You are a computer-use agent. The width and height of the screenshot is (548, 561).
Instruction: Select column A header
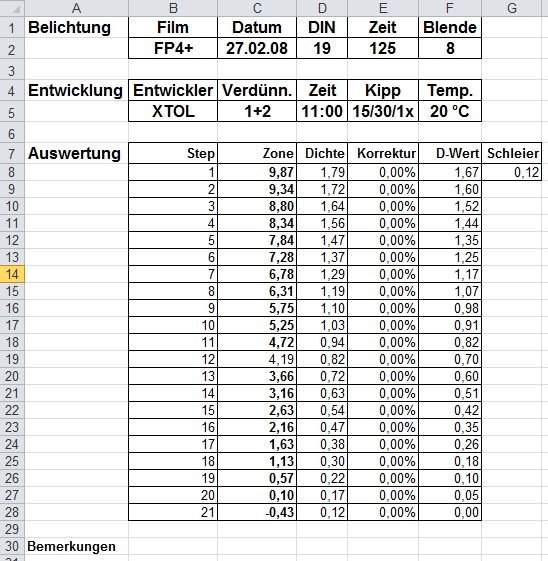pyautogui.click(x=76, y=8)
